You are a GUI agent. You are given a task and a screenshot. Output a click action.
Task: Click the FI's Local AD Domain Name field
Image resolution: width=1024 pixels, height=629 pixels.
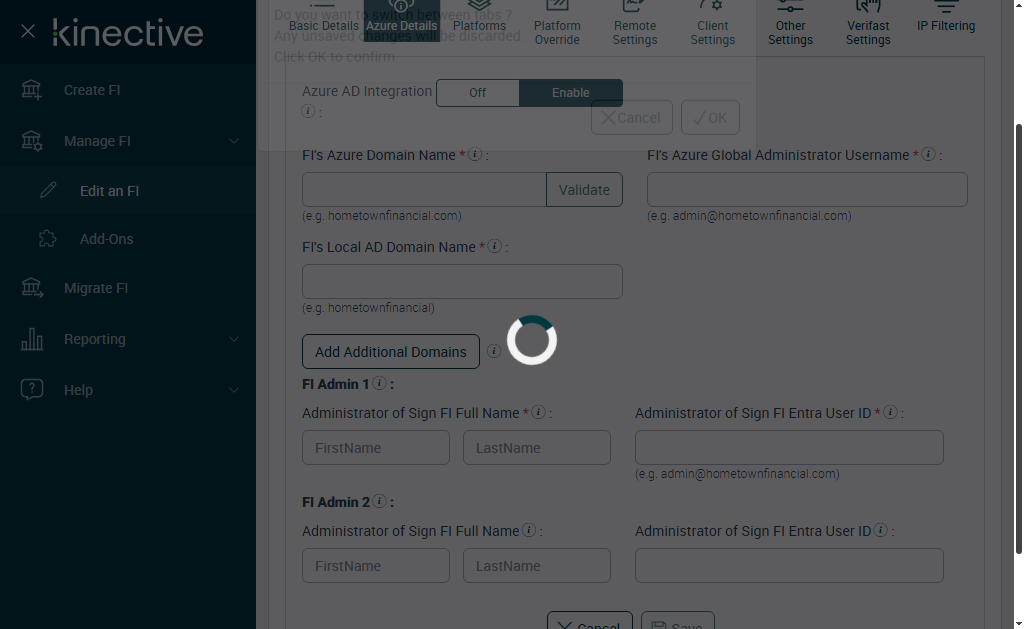point(462,282)
